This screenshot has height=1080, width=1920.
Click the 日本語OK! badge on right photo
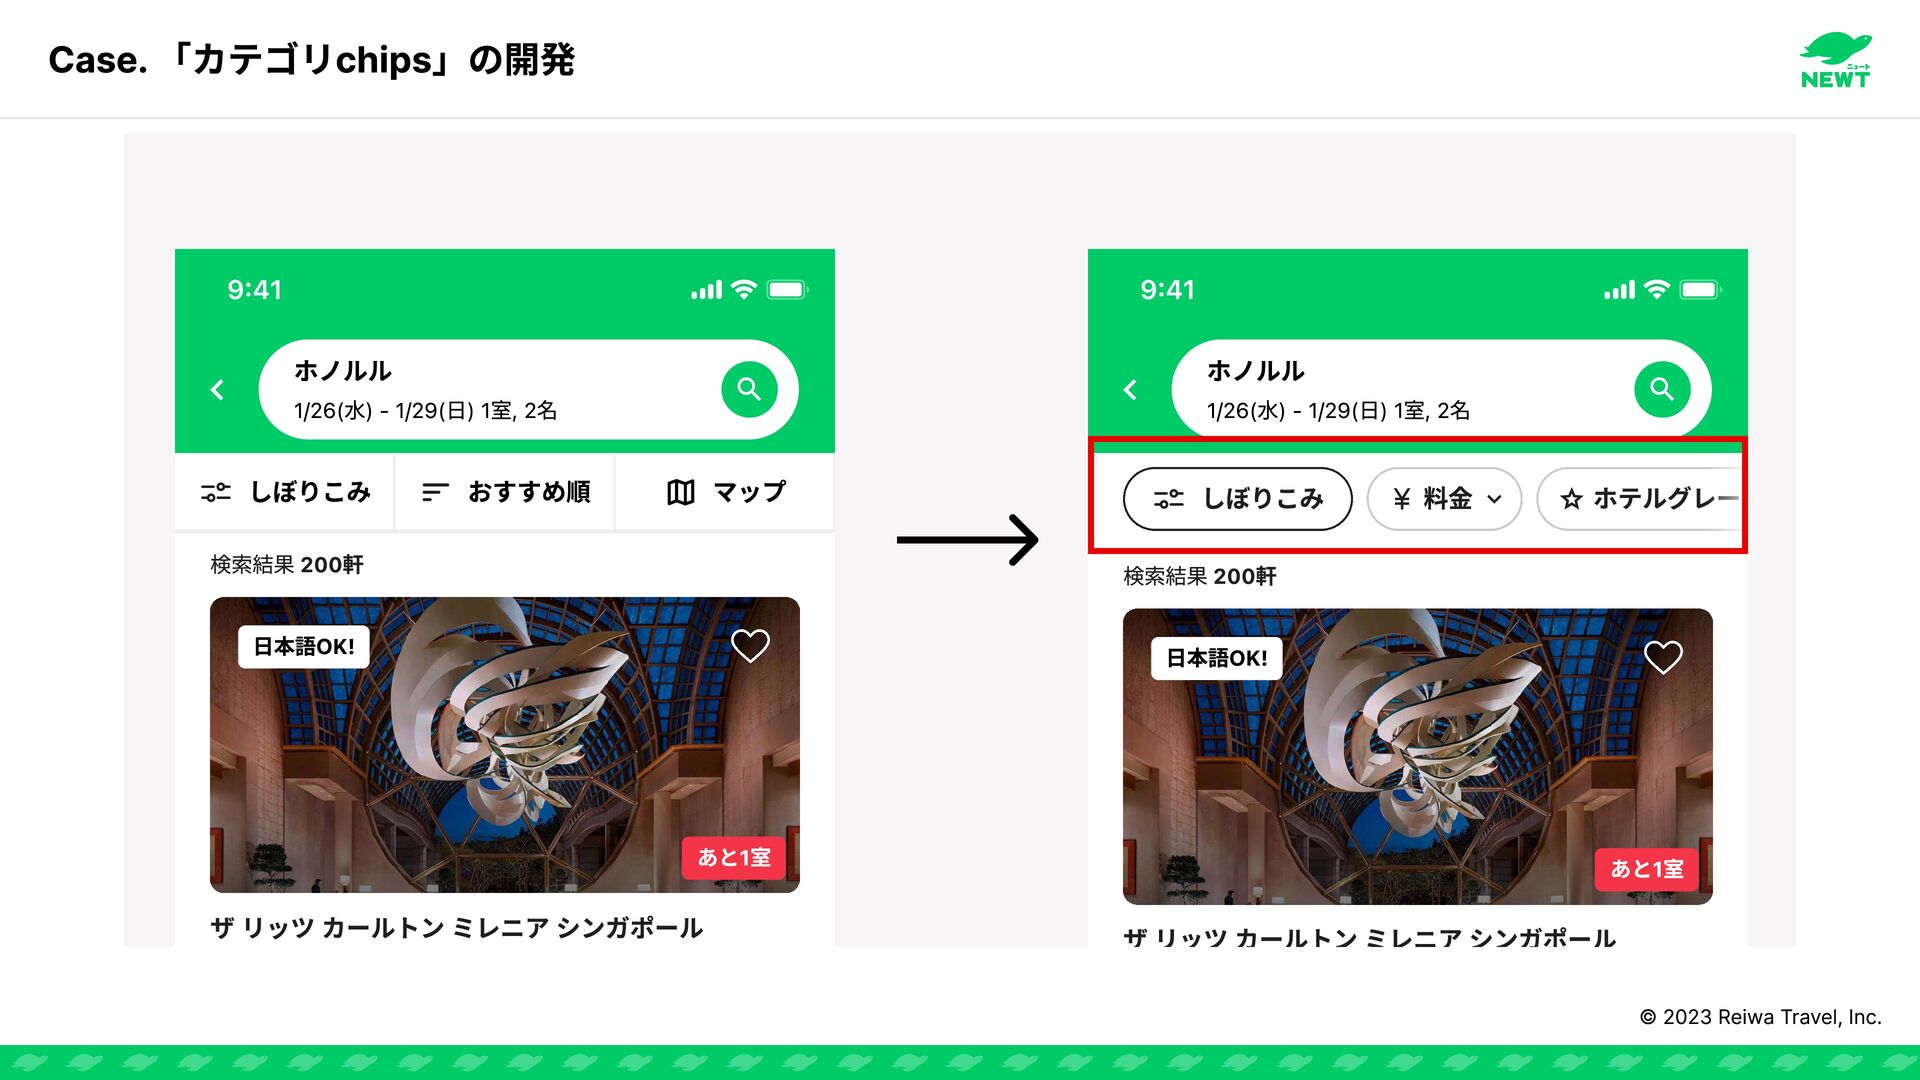[1216, 658]
